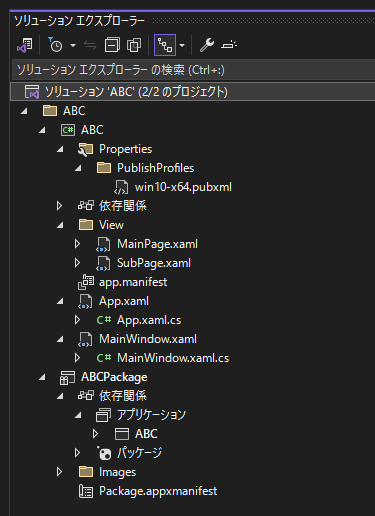Click the C# project icon for ABC

tap(68, 130)
